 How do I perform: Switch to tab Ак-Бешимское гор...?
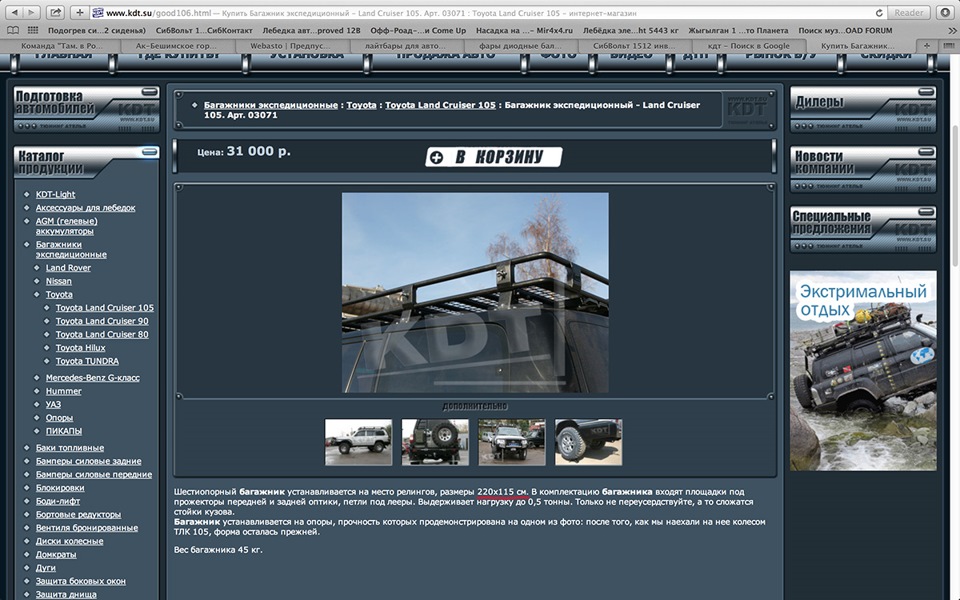click(x=176, y=45)
